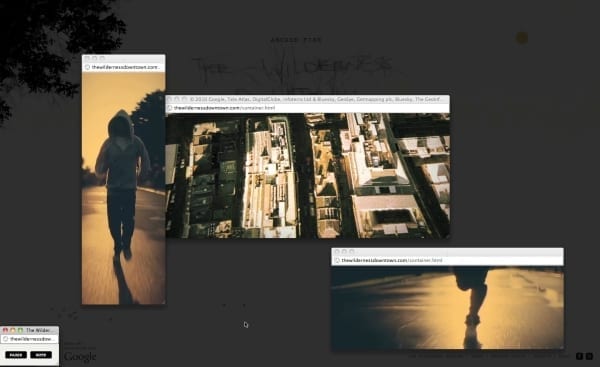This screenshot has width=600, height=367.
Task: Mute the audio in the control window
Action: coord(41,355)
